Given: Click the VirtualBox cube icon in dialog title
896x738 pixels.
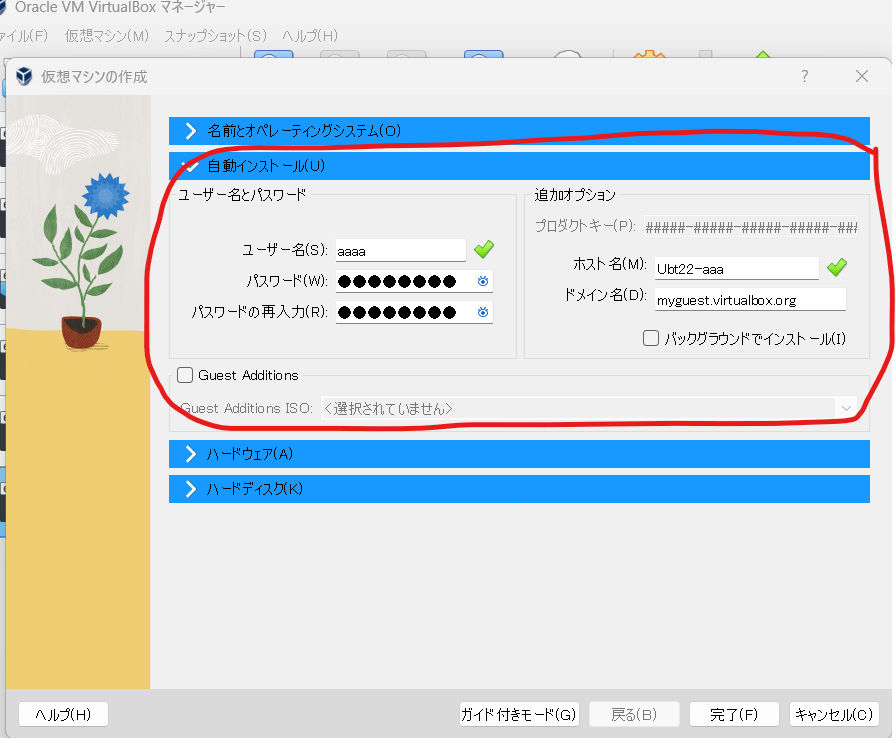Looking at the screenshot, I should click(x=24, y=76).
